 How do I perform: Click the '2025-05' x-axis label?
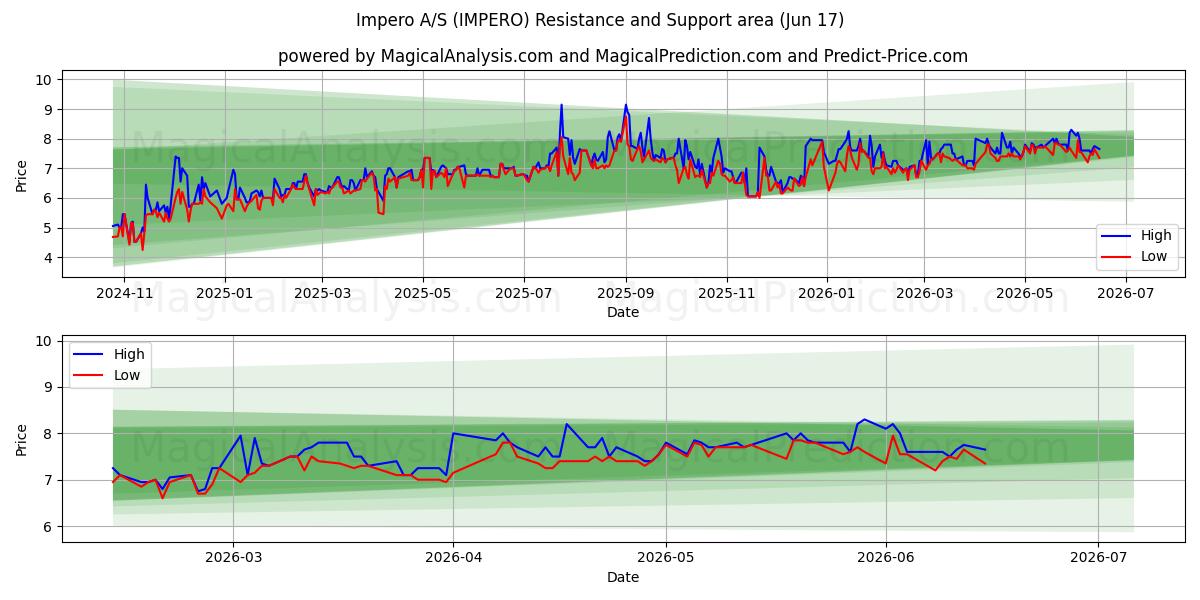423,295
